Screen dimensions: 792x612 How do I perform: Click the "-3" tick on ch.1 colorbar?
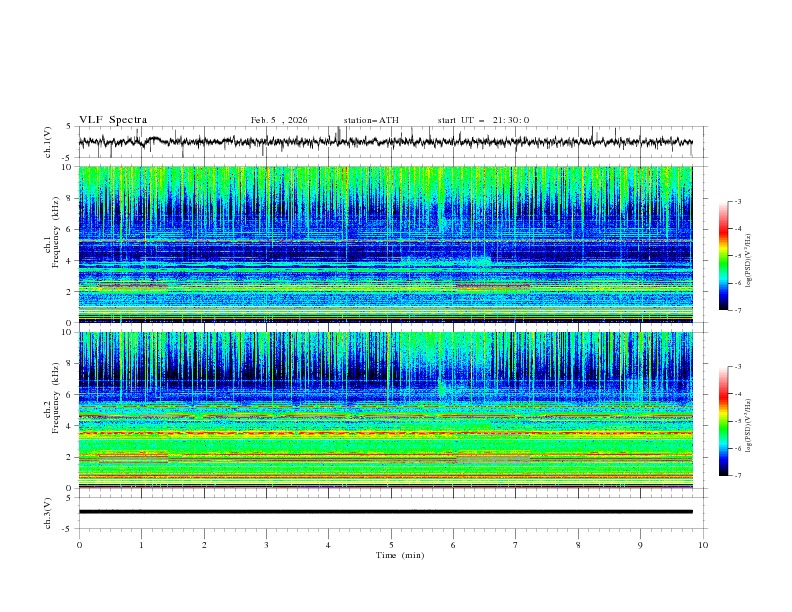737,201
